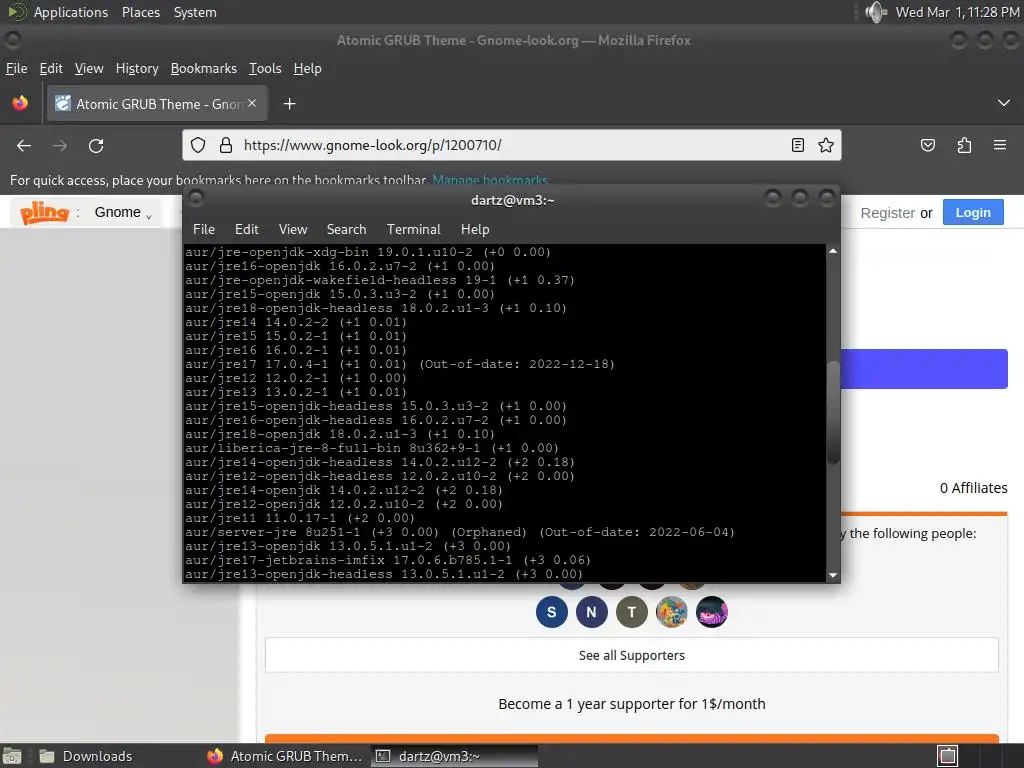Click the terminal scrollbar thumb
1024x768 pixels.
click(833, 412)
